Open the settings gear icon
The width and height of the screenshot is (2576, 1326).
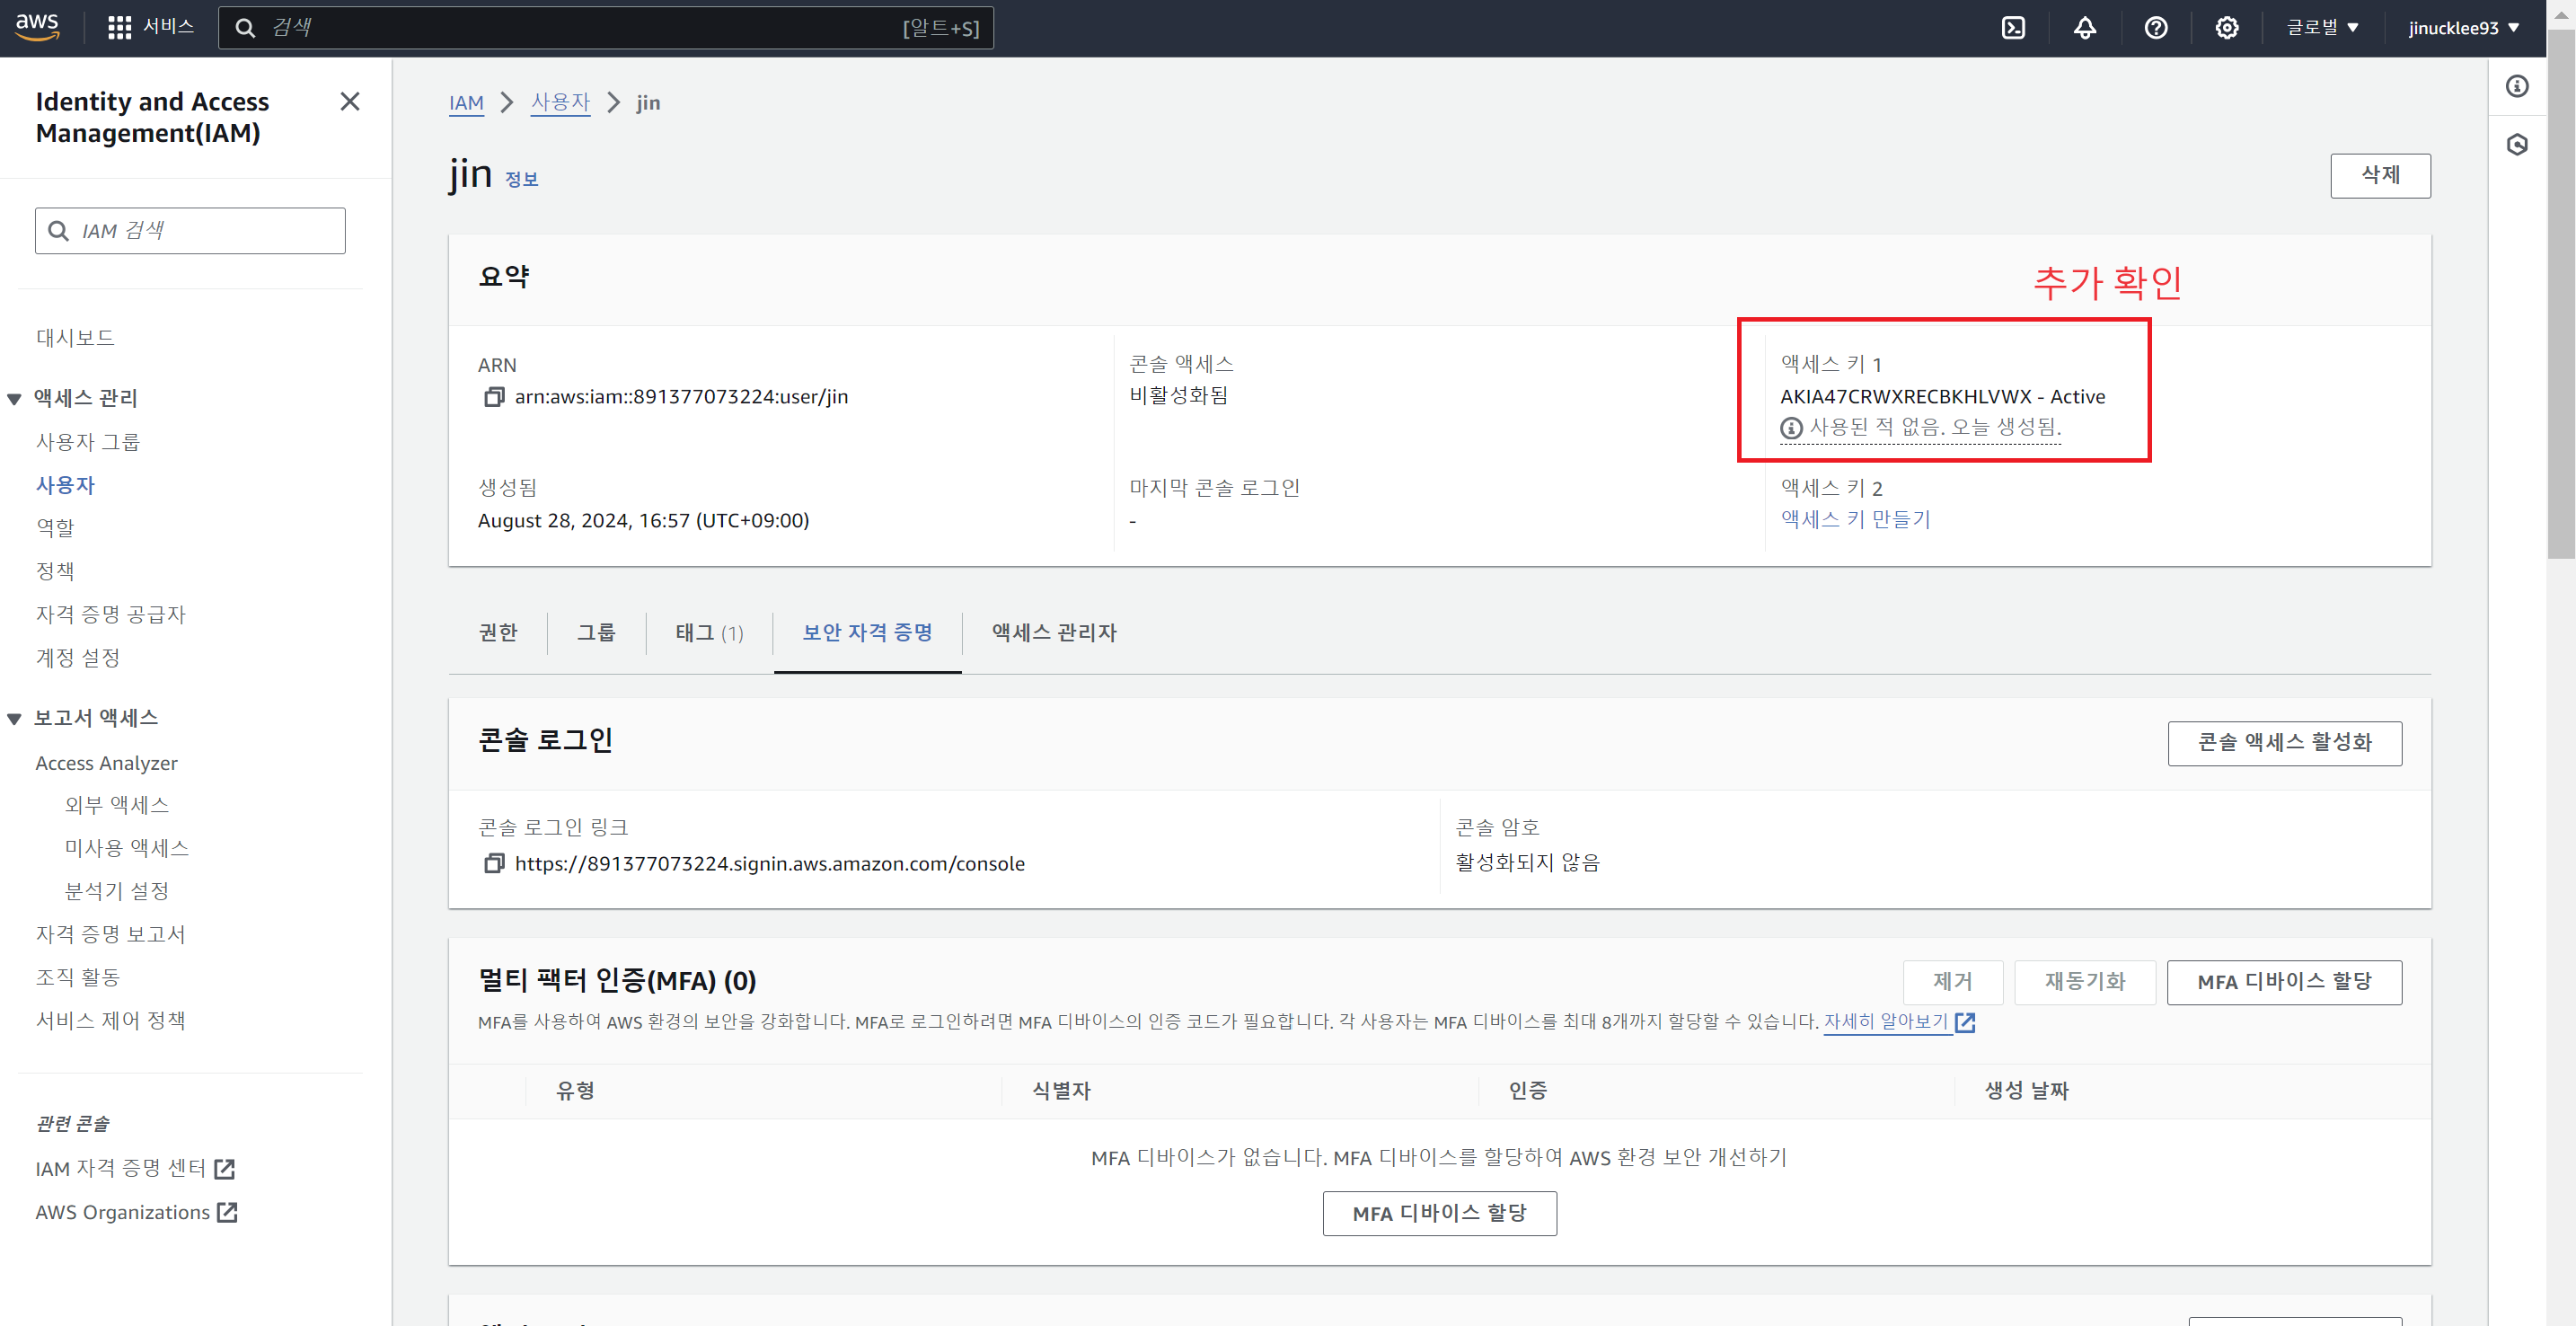2226,28
